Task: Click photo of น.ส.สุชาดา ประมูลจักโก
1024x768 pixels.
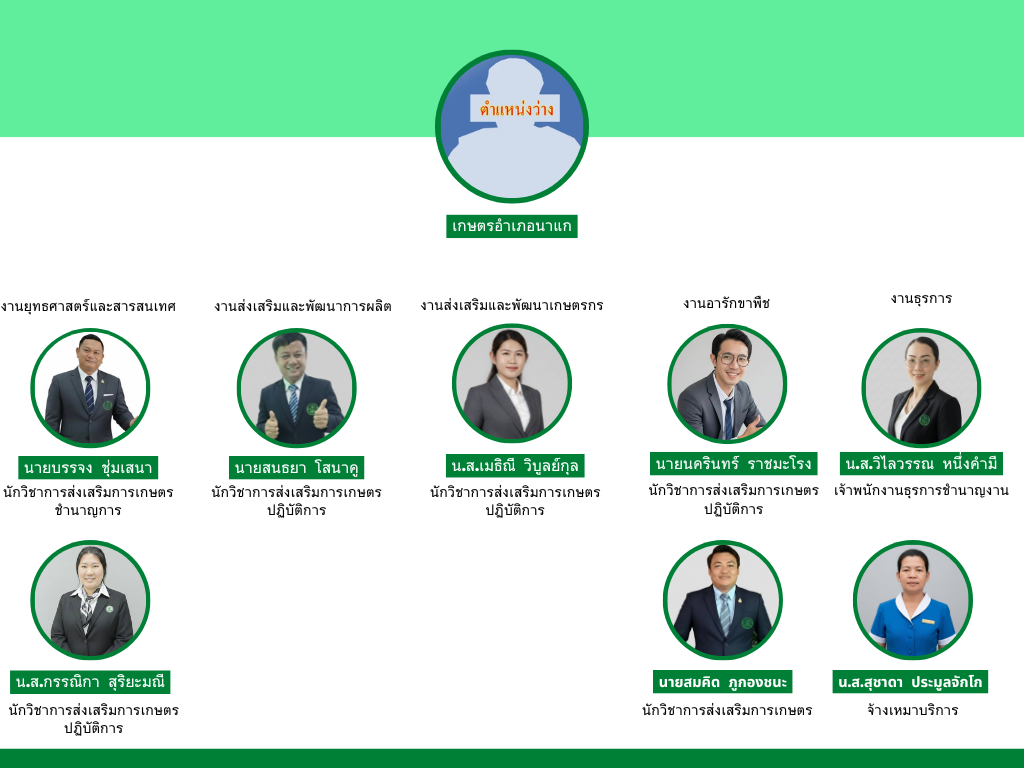Action: click(913, 600)
